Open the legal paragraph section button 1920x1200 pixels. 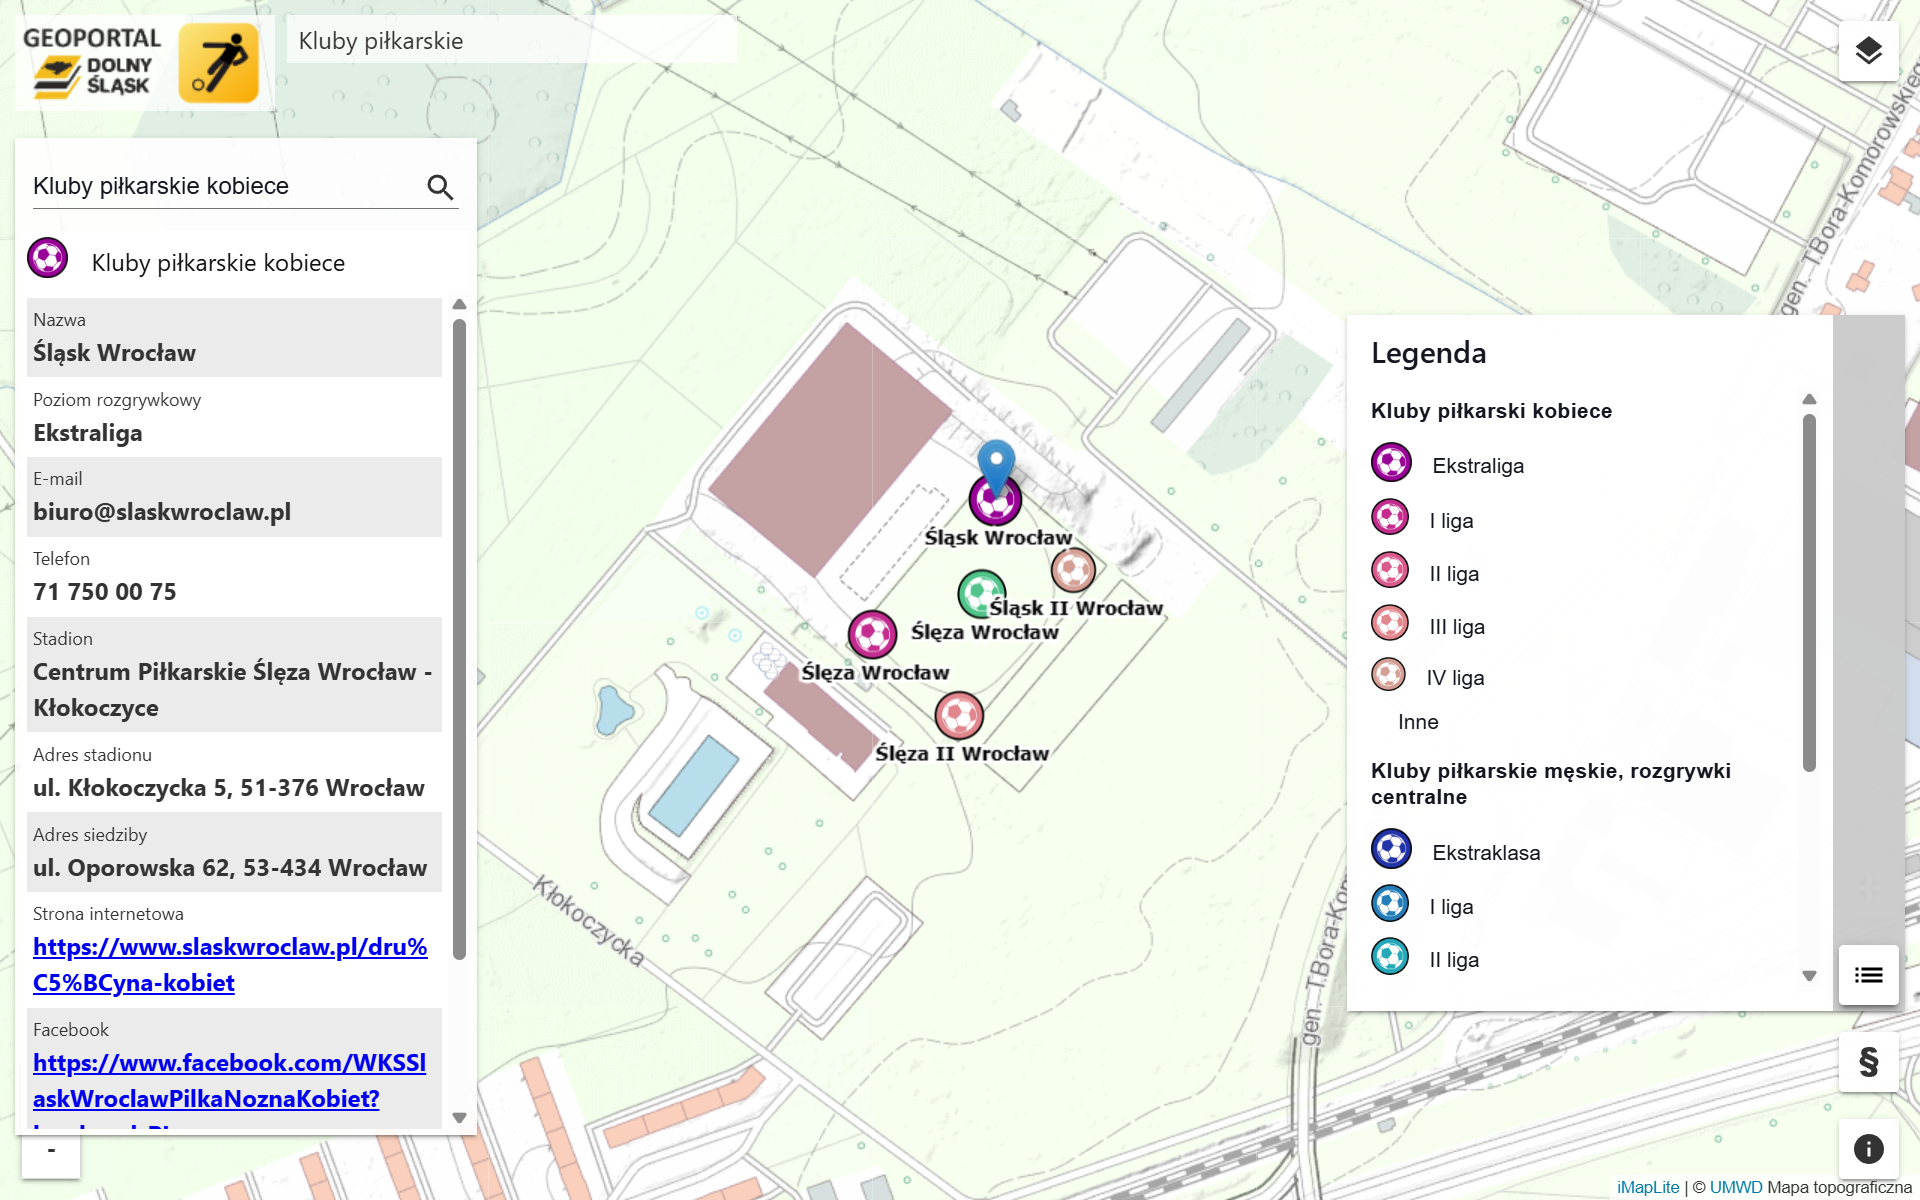1868,1062
